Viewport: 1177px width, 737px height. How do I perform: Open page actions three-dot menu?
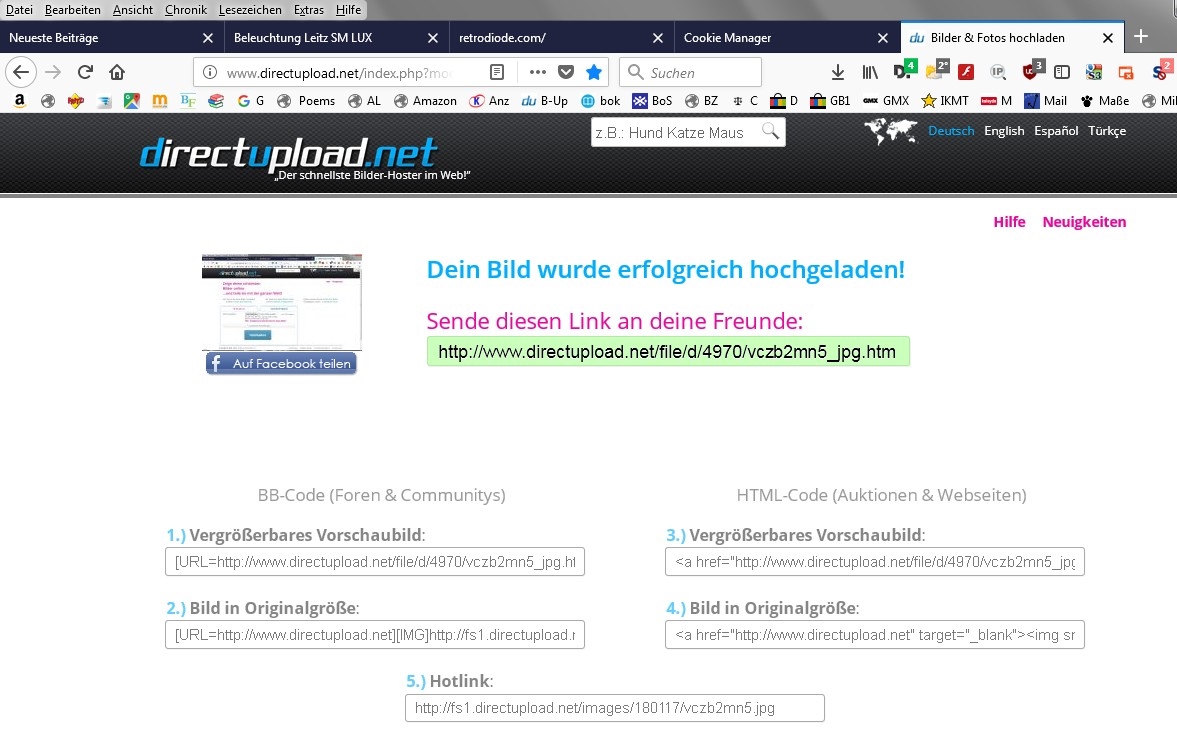pyautogui.click(x=538, y=72)
